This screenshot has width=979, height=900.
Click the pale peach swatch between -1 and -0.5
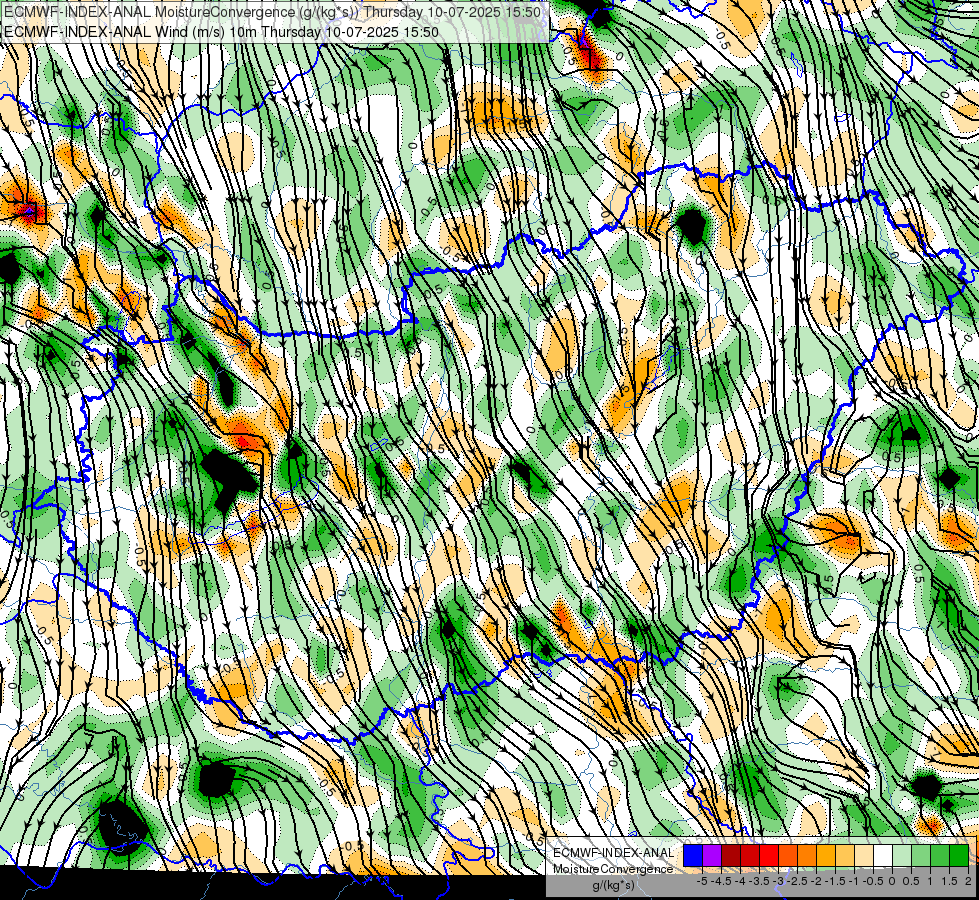[864, 856]
